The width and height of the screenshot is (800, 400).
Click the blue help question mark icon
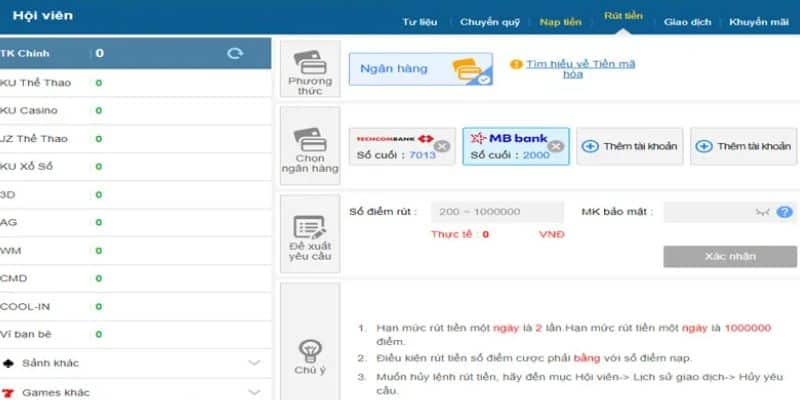coord(785,212)
